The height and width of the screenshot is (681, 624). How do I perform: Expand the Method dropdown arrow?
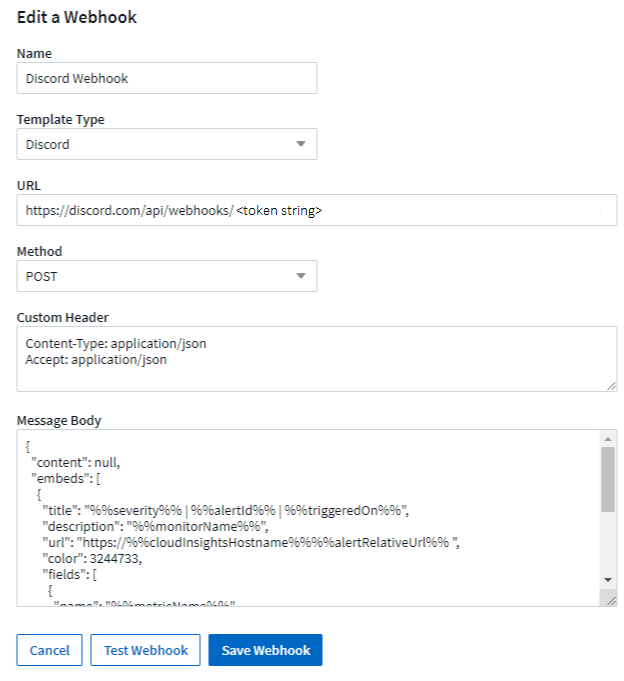click(x=301, y=276)
